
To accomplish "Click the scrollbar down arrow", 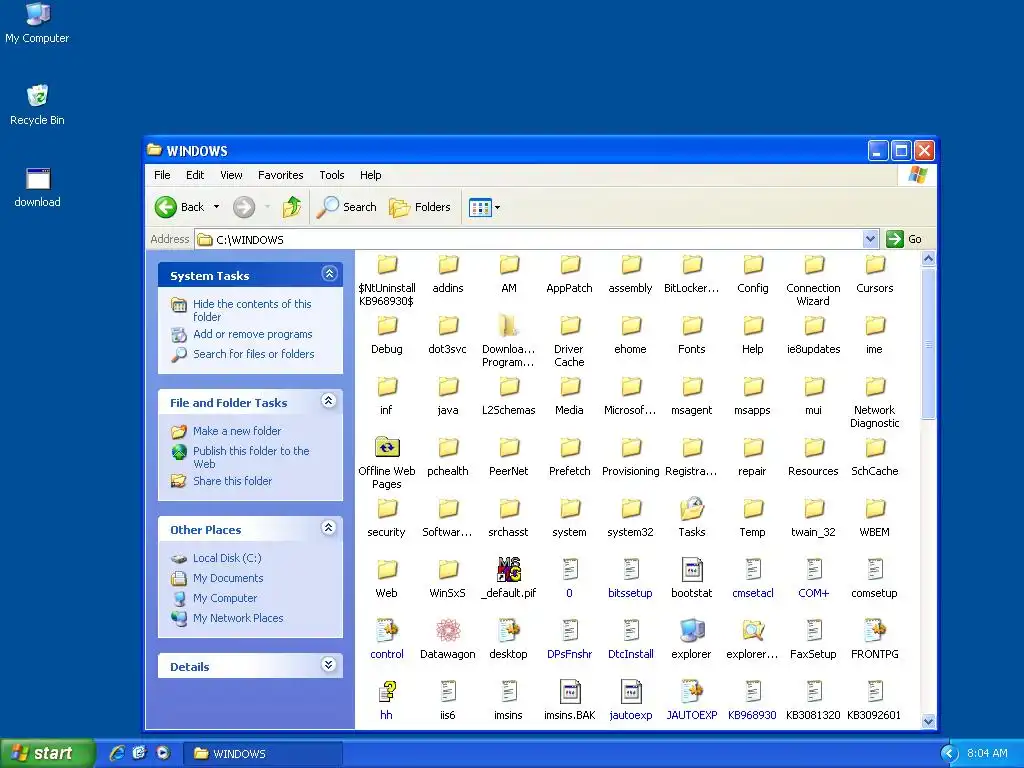I will click(x=929, y=722).
